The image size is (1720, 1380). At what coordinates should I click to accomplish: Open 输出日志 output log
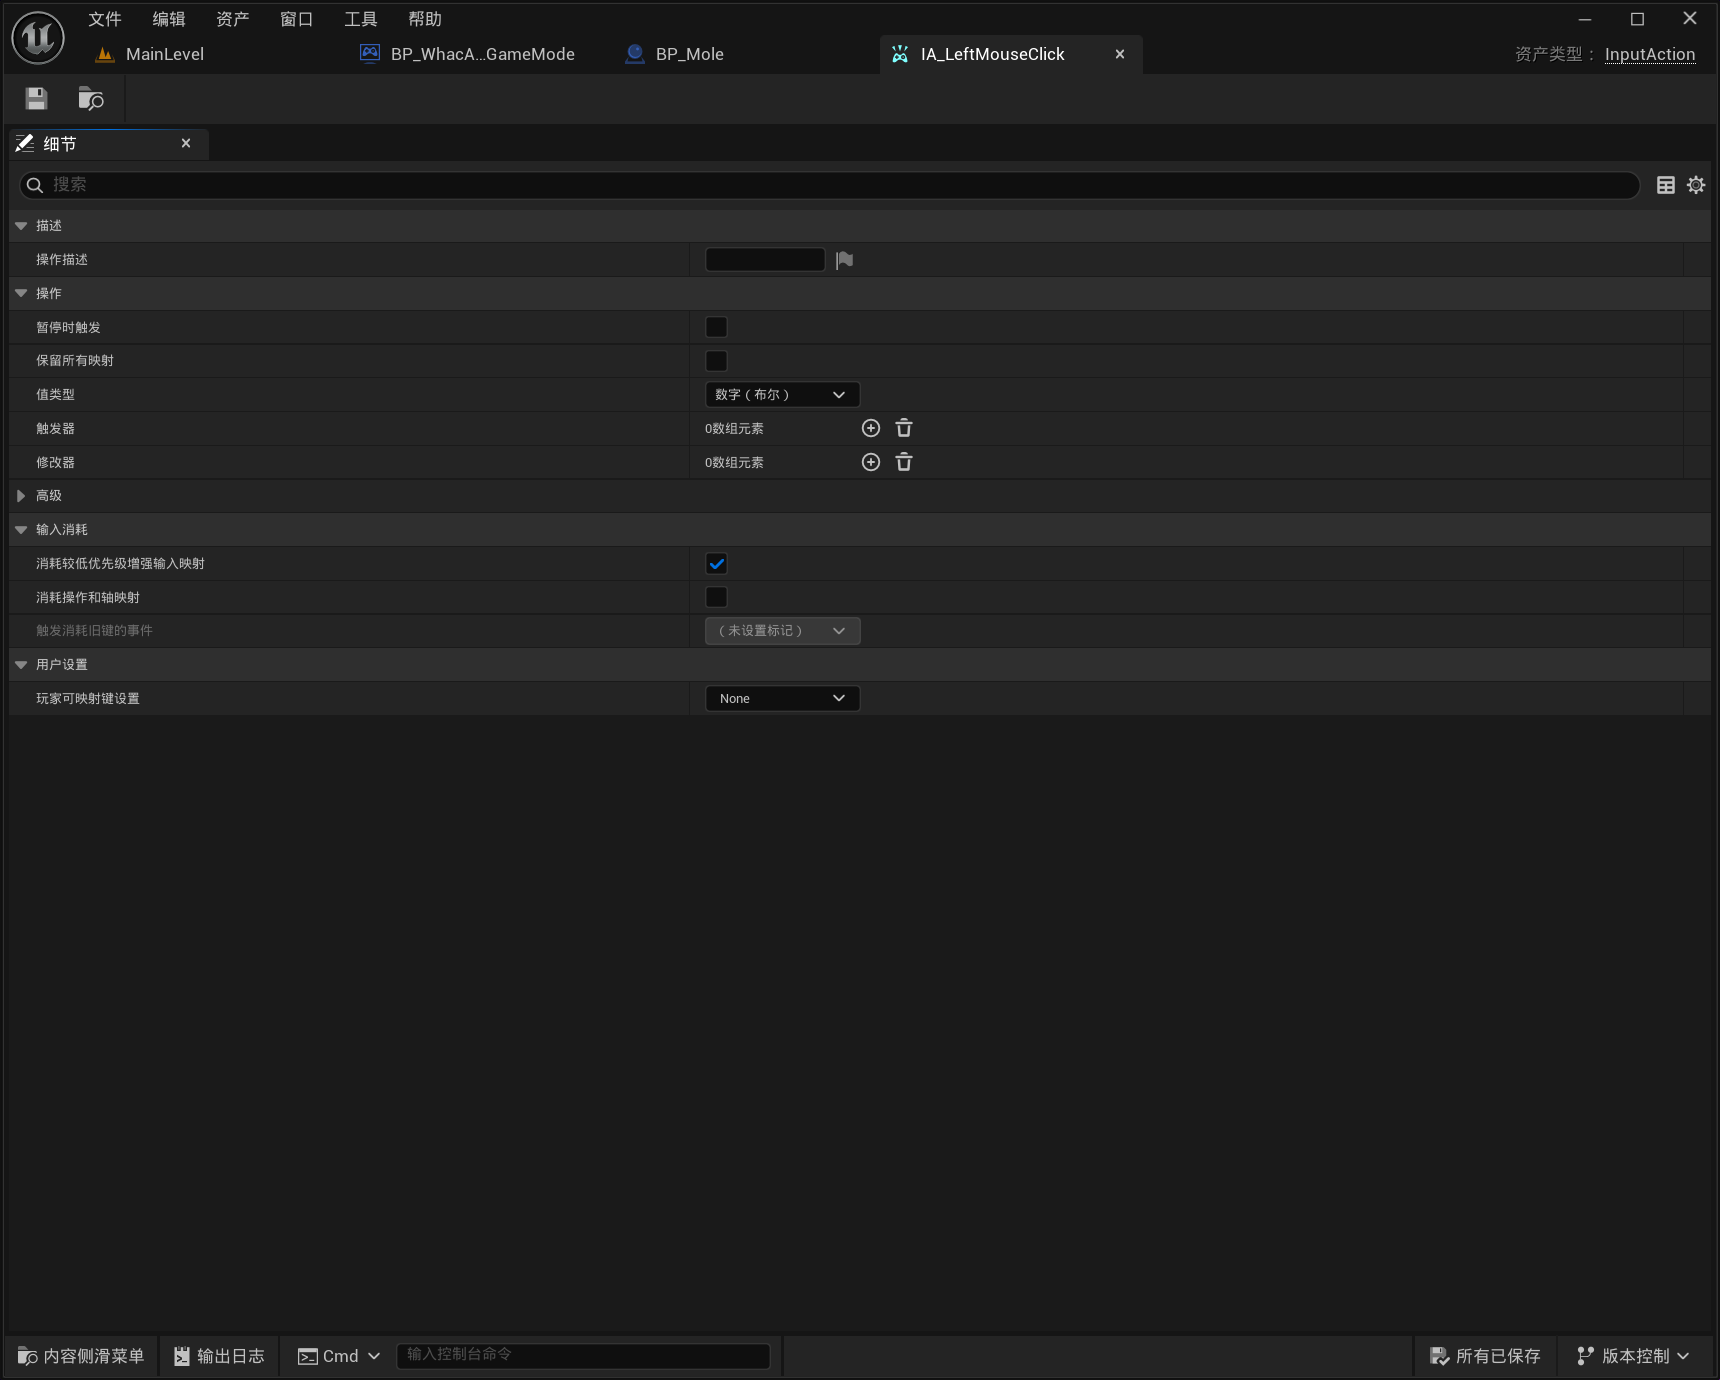click(219, 1356)
